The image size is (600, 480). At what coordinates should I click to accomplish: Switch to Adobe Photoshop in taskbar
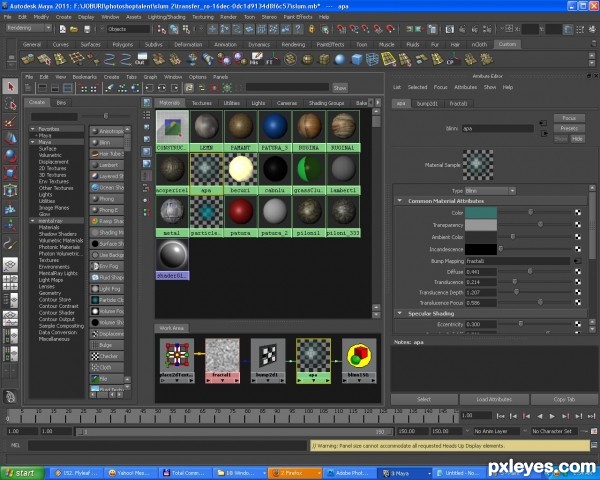pos(349,473)
